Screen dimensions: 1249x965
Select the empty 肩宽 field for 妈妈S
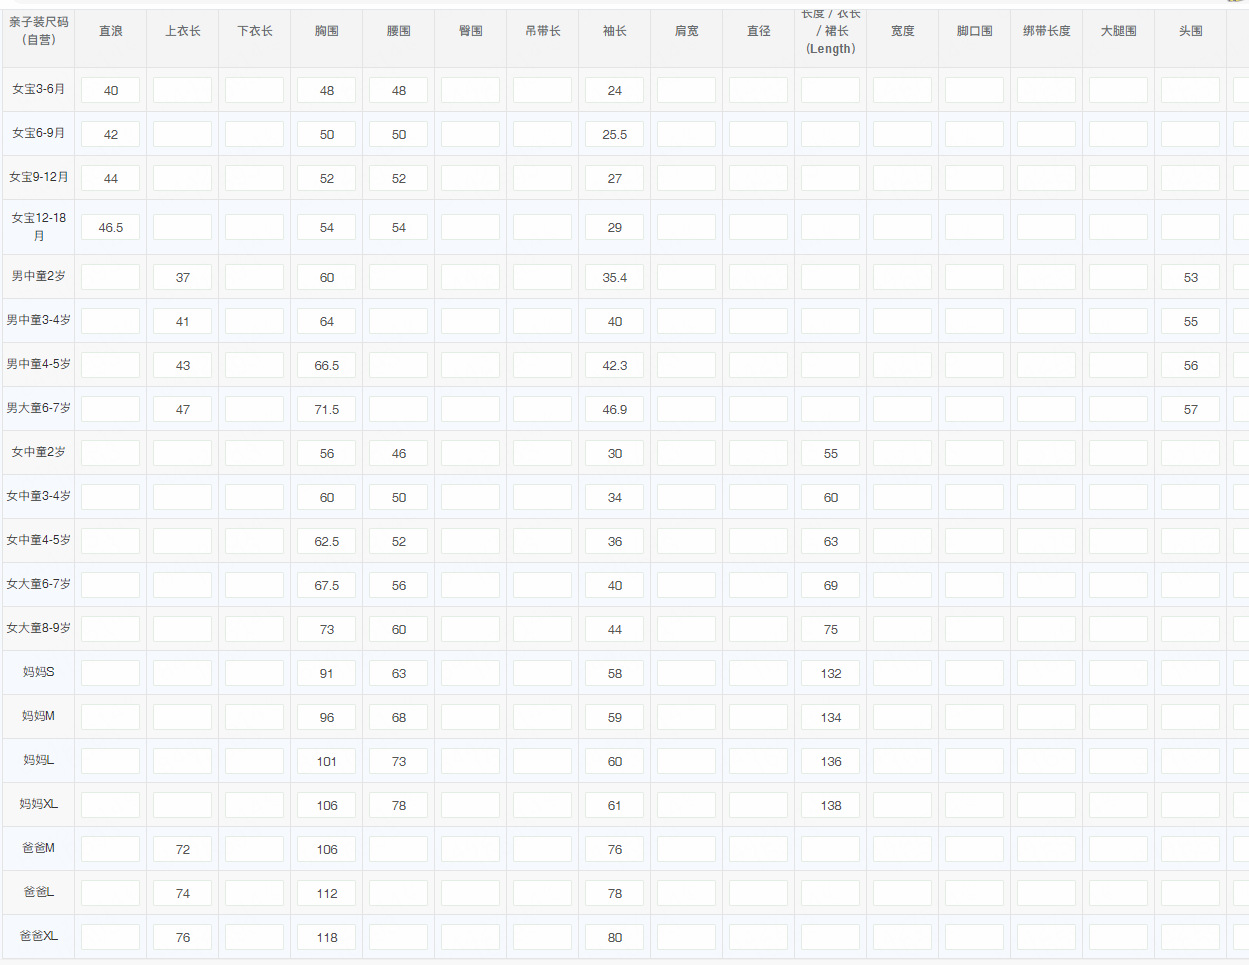tap(686, 673)
